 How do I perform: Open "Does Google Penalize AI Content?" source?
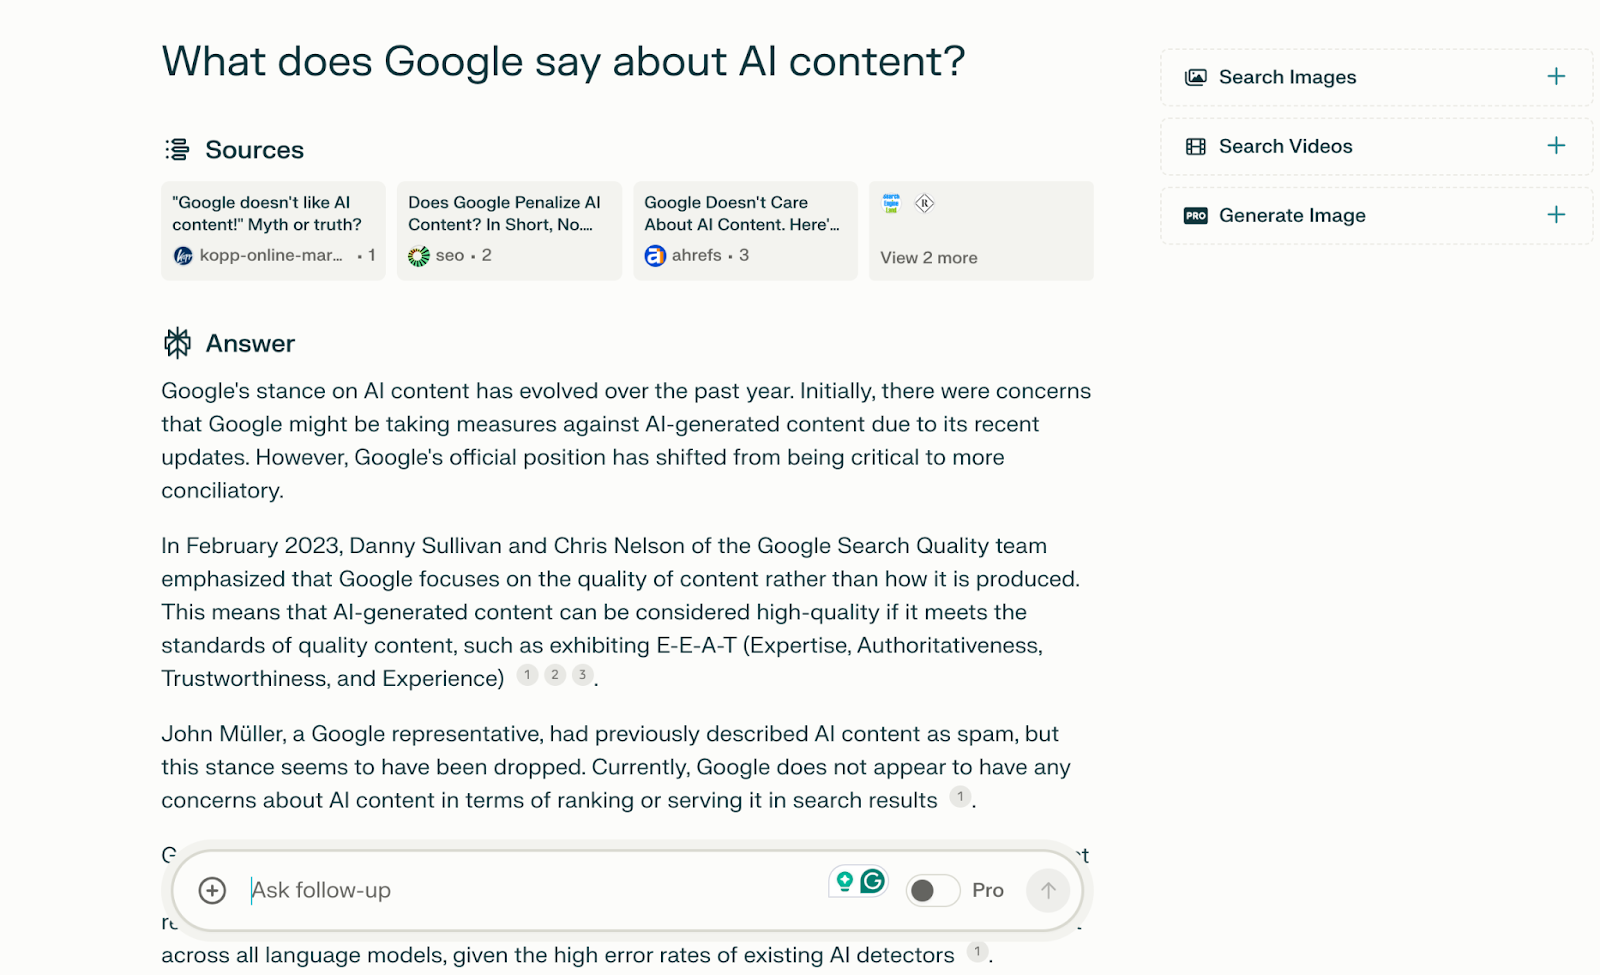point(509,230)
